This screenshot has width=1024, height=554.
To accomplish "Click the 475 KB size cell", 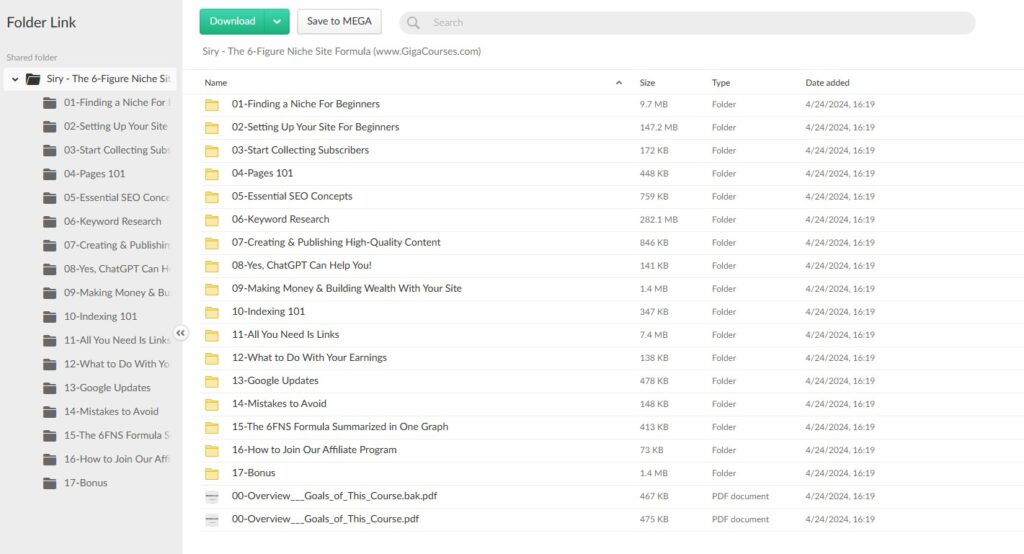I will 654,519.
